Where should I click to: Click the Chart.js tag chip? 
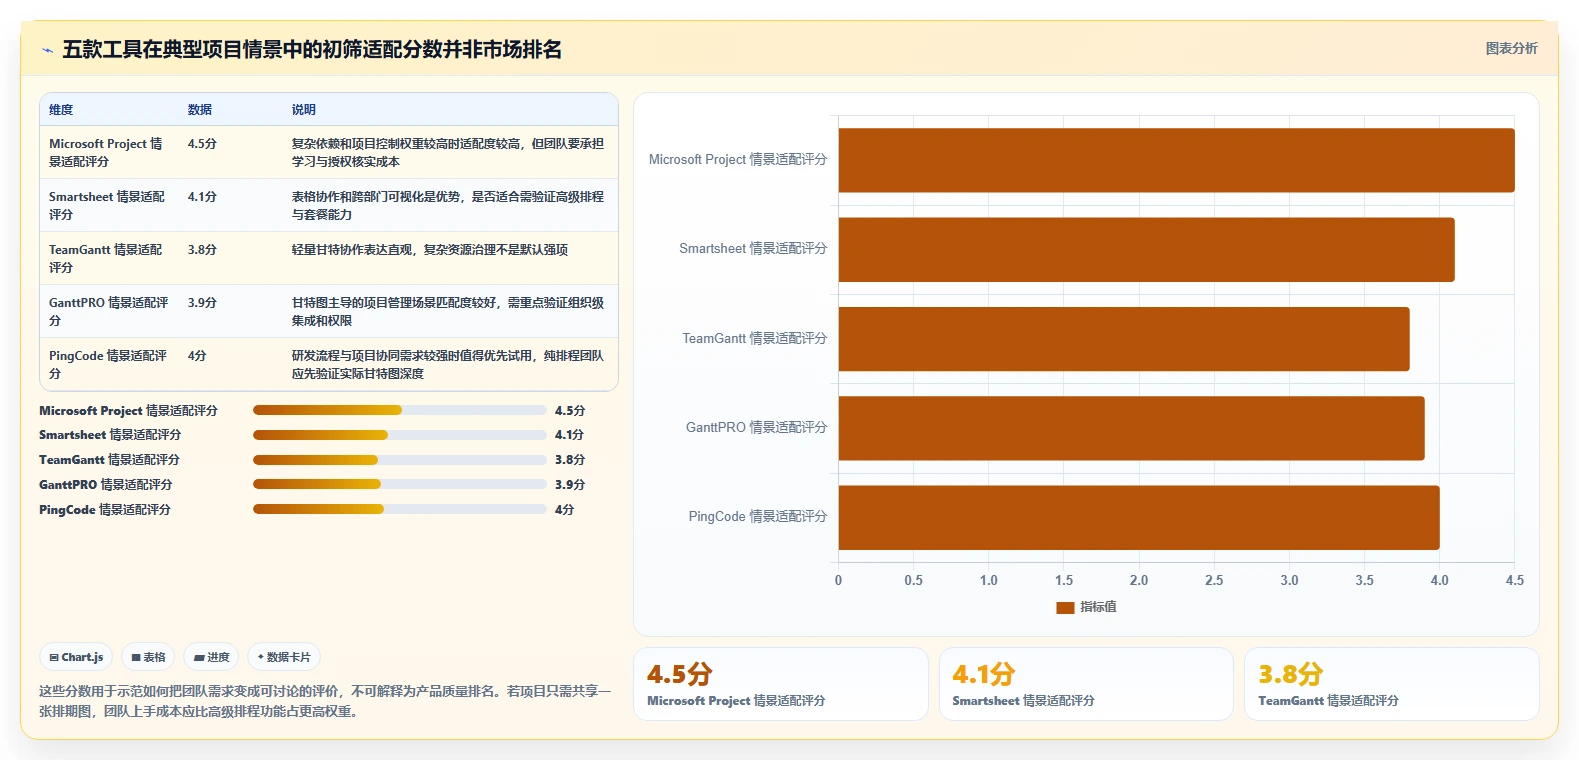coord(76,657)
